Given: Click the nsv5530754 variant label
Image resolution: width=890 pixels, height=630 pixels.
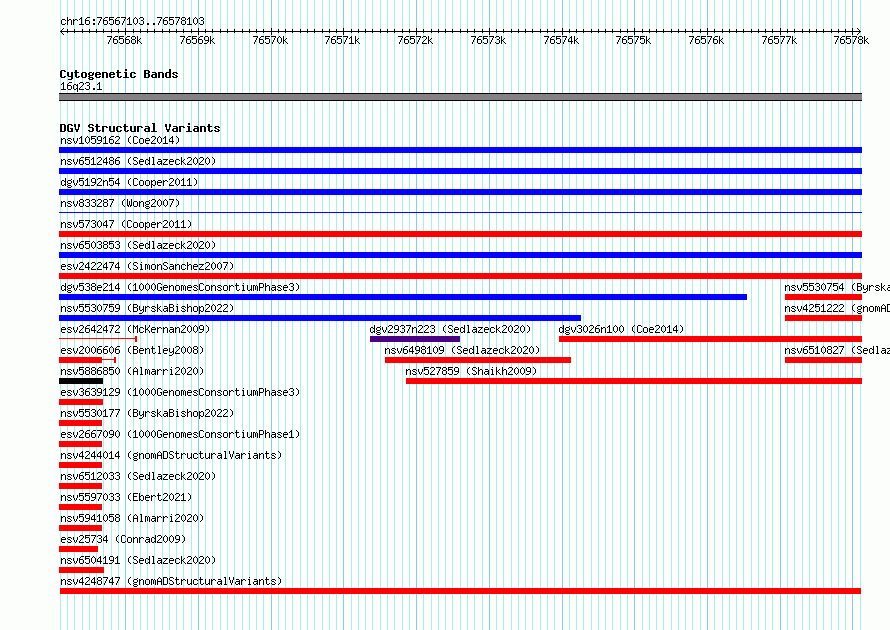Looking at the screenshot, I should [x=837, y=287].
